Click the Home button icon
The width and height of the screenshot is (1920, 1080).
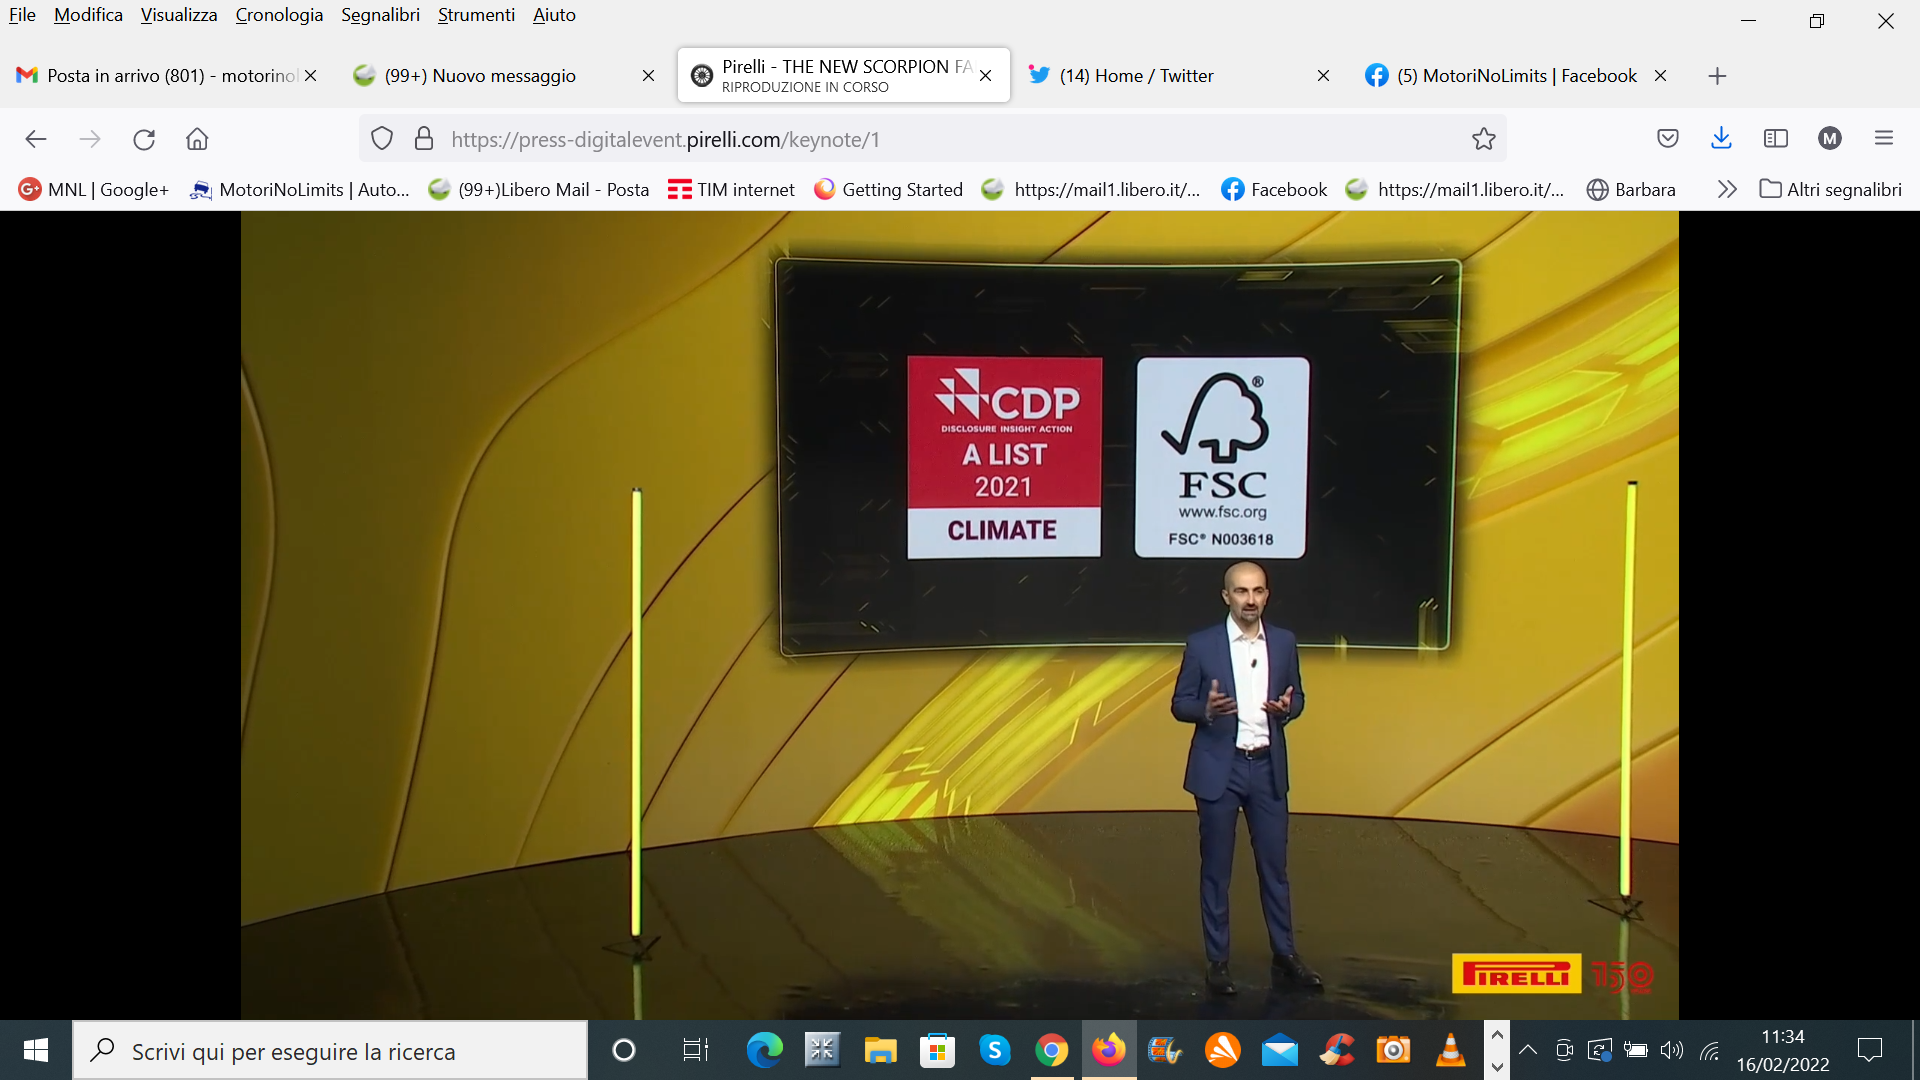coord(197,139)
